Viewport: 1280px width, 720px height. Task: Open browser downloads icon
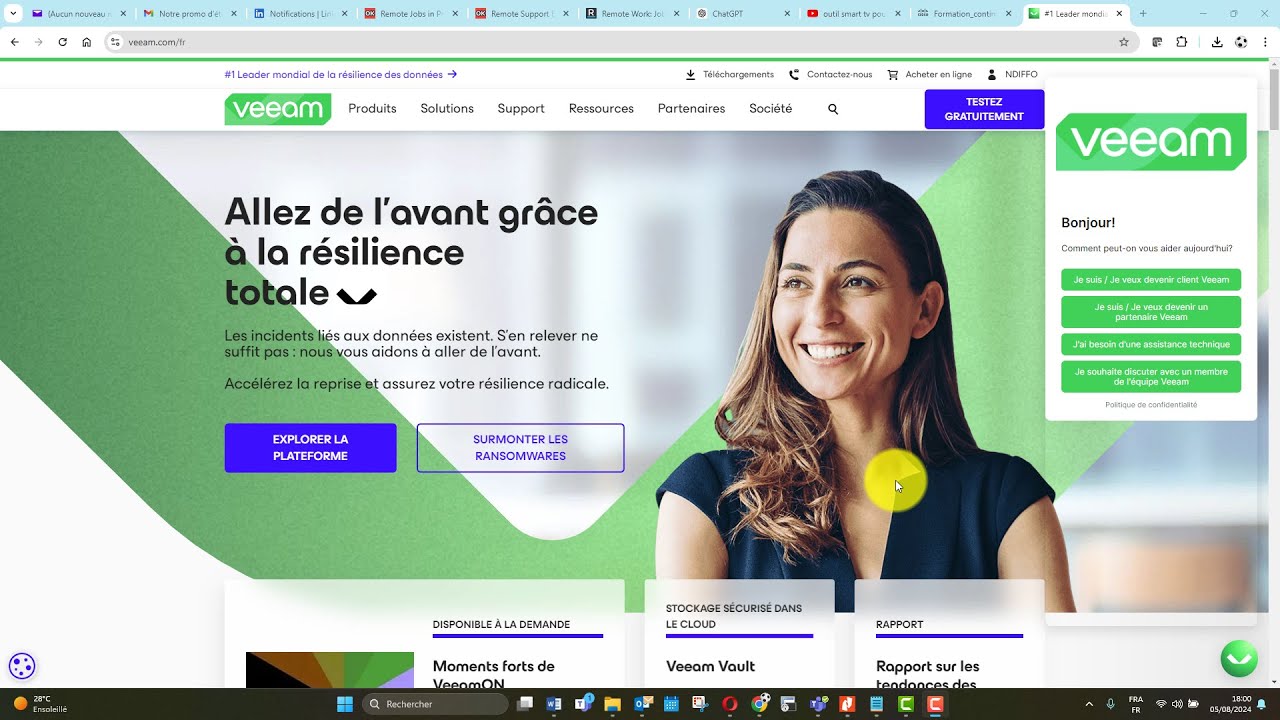[x=1217, y=42]
